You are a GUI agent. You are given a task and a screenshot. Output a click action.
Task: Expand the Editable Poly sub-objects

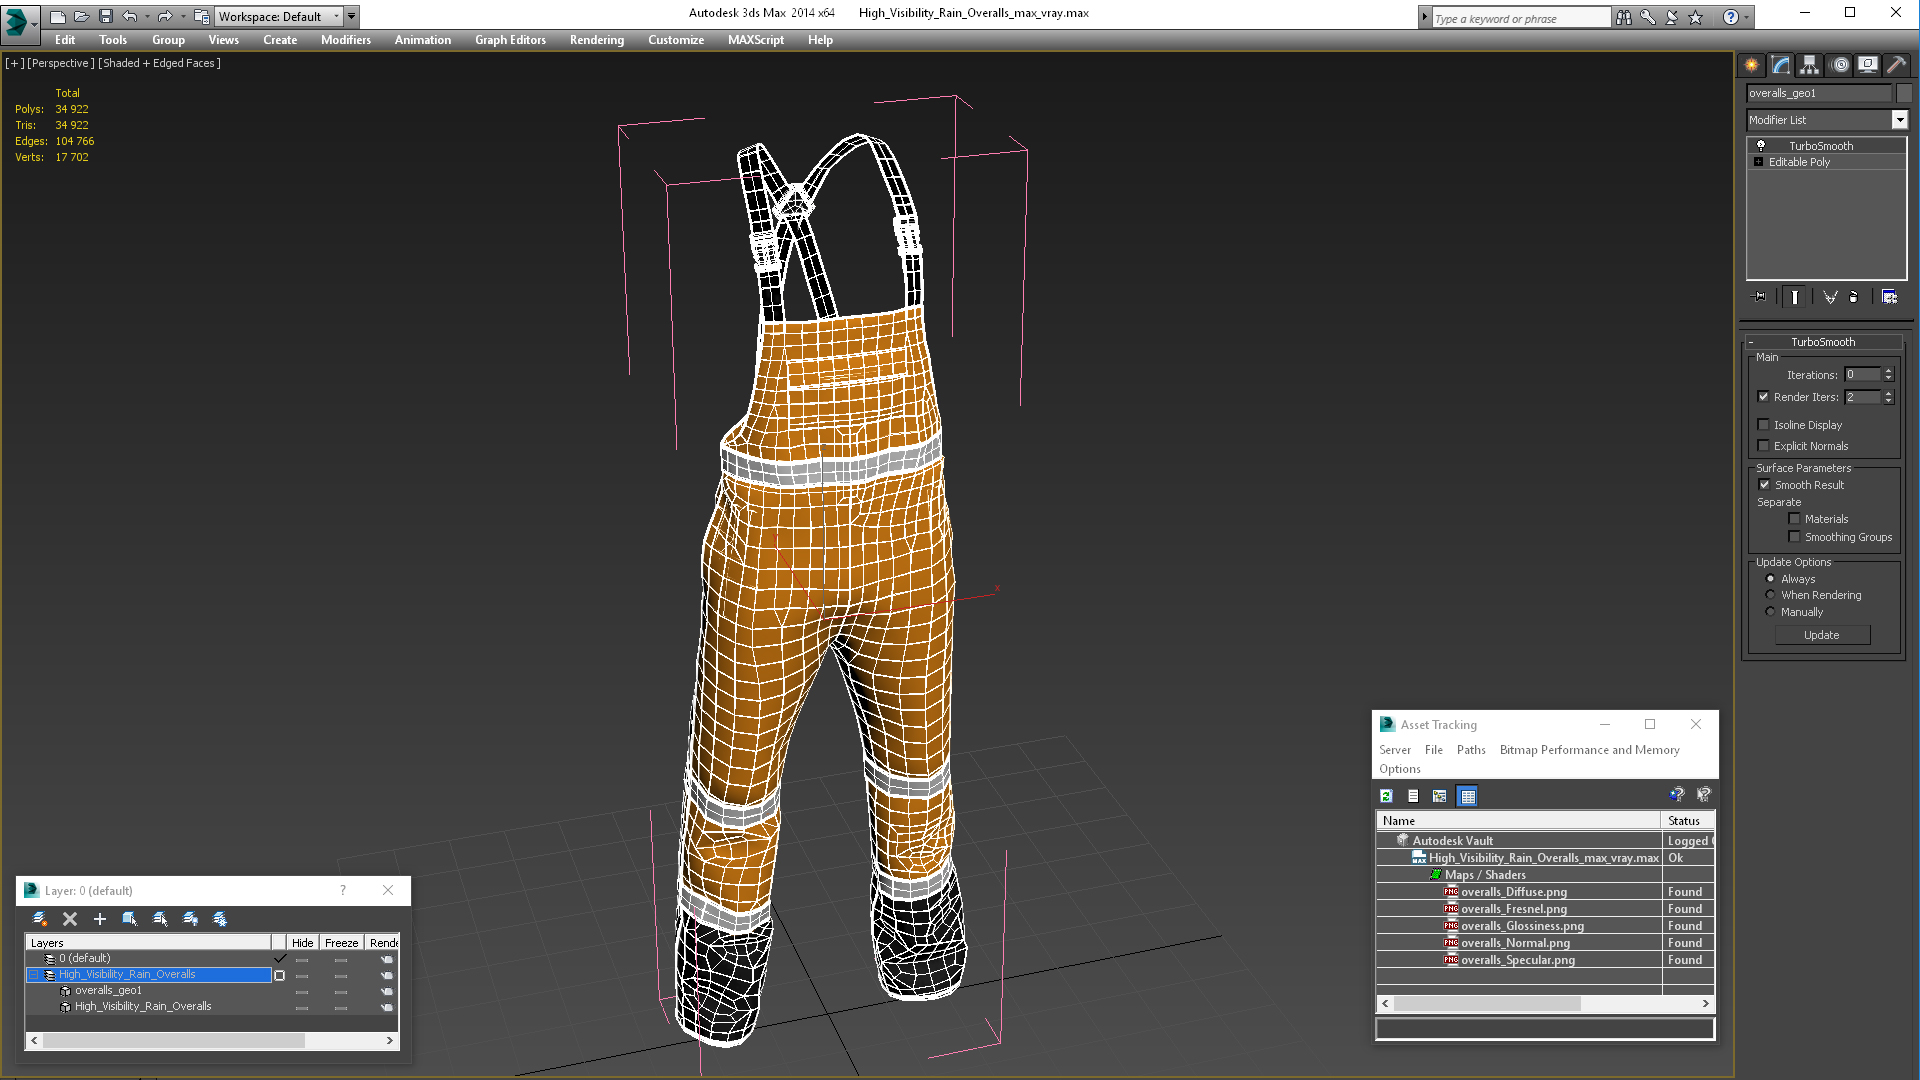coord(1758,162)
